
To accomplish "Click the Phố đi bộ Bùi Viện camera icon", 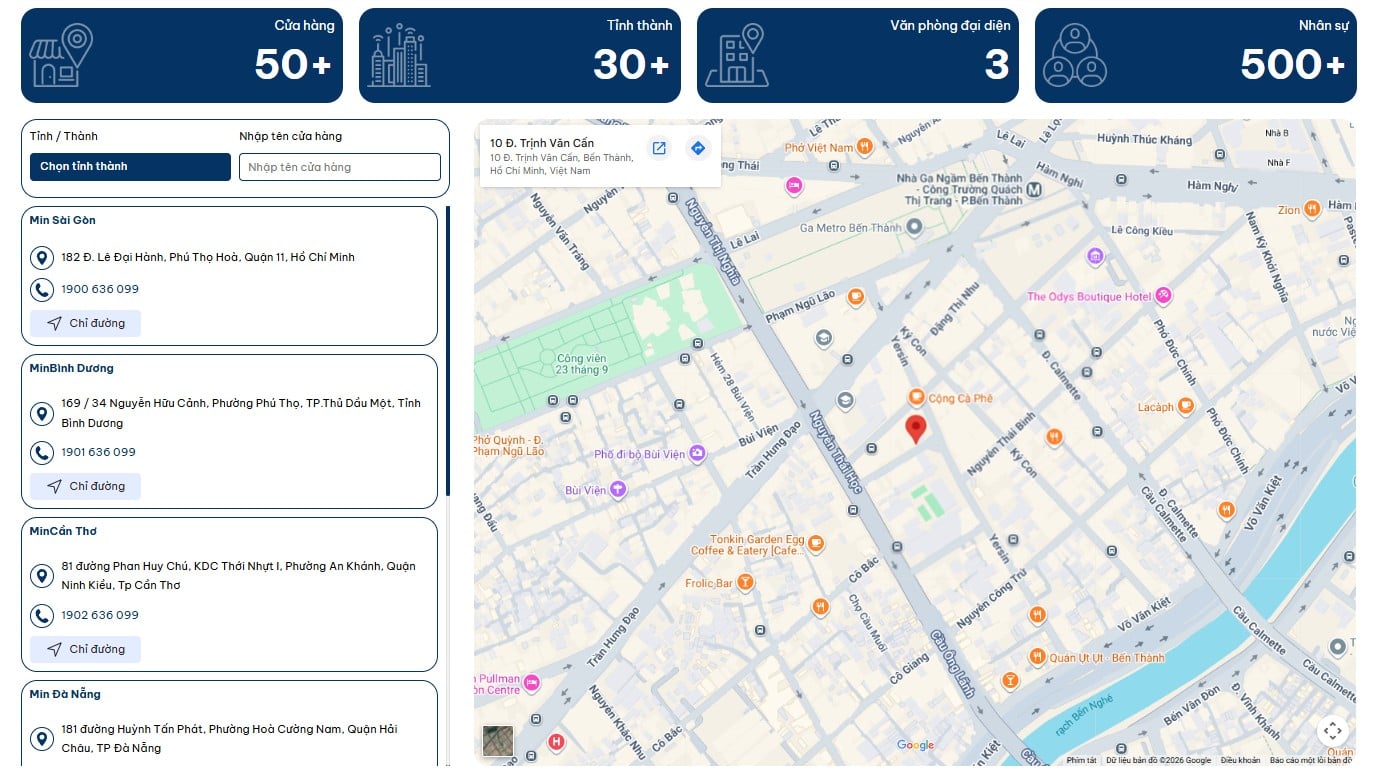I will point(697,454).
